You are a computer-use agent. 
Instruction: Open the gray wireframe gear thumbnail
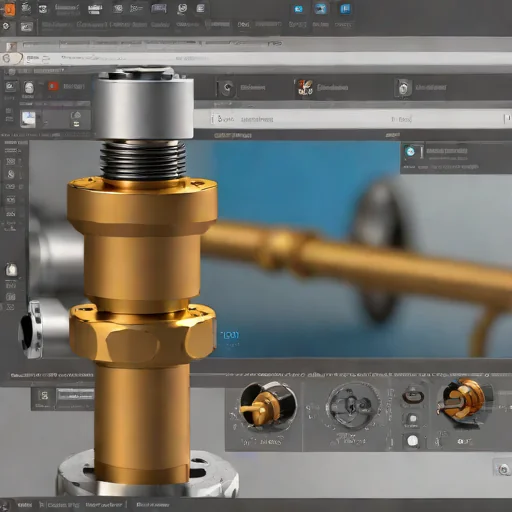(x=353, y=406)
